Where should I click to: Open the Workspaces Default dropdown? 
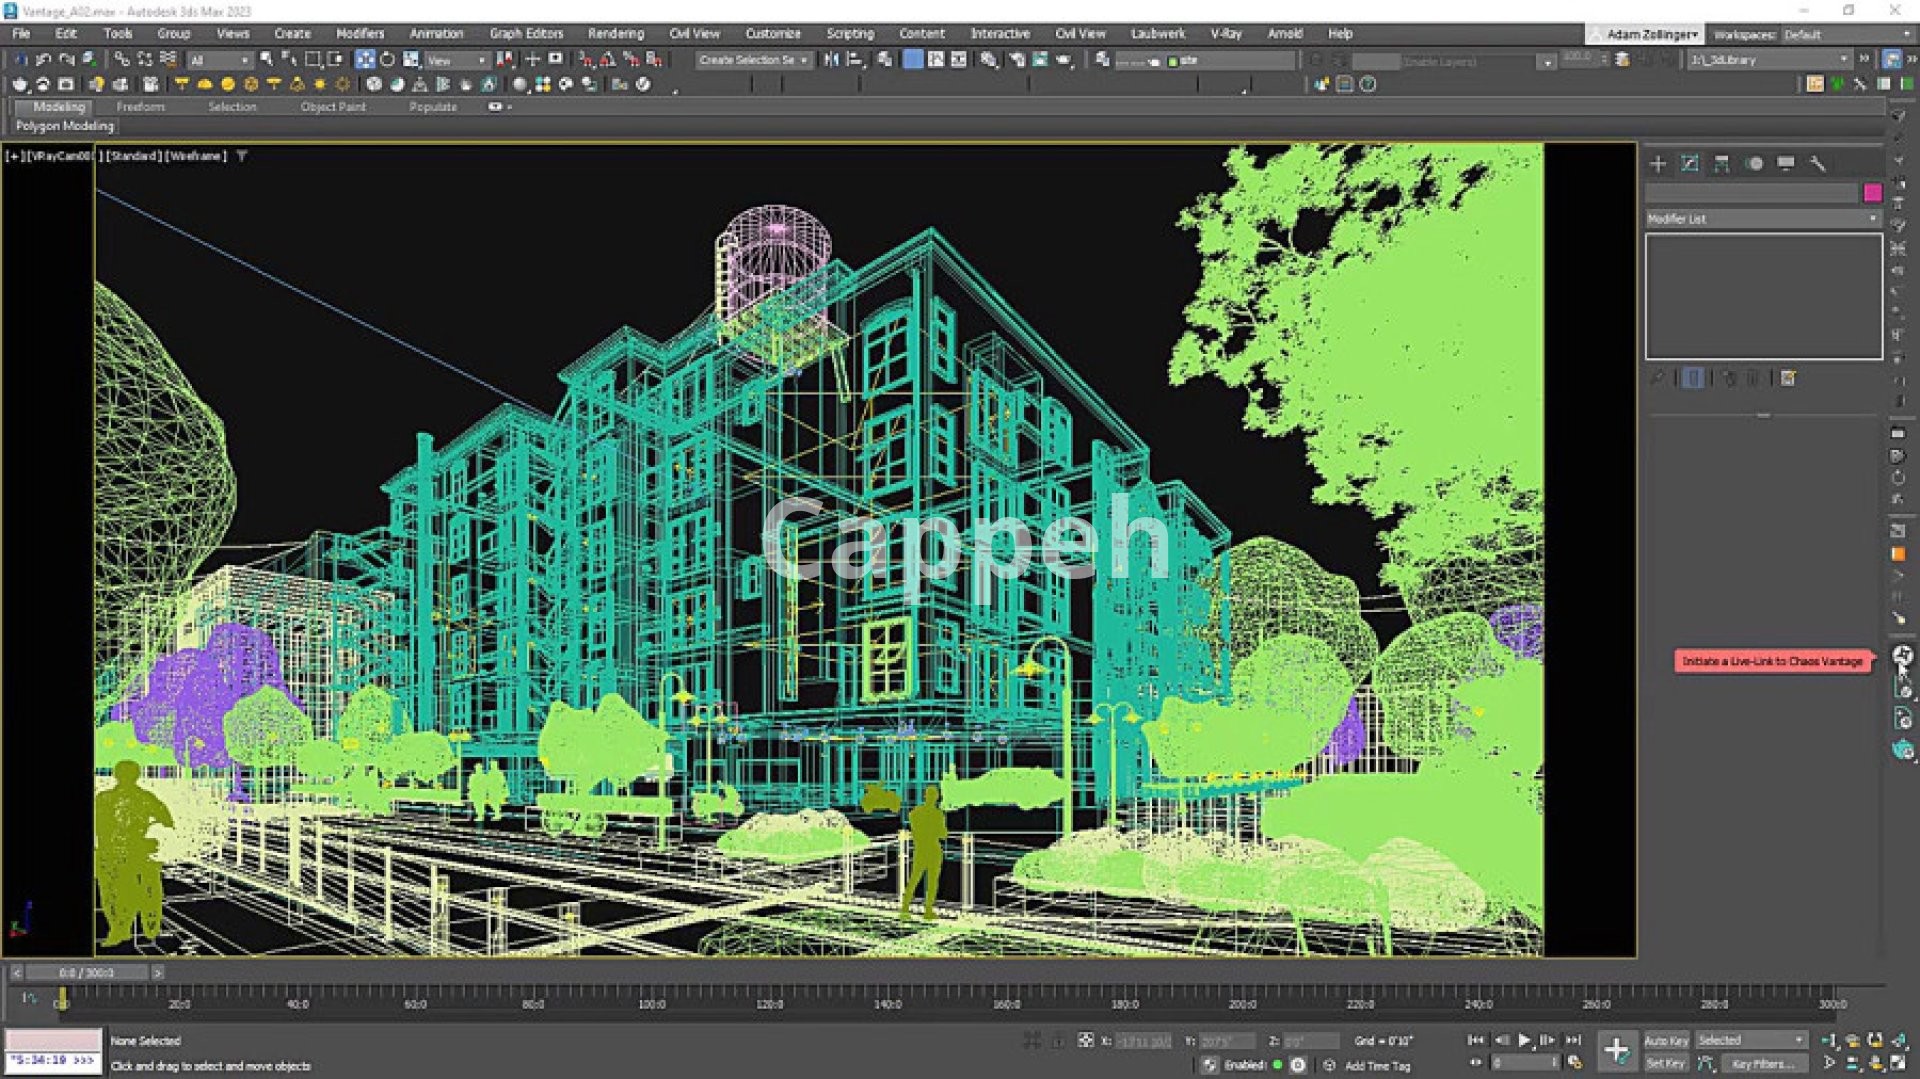[1840, 35]
